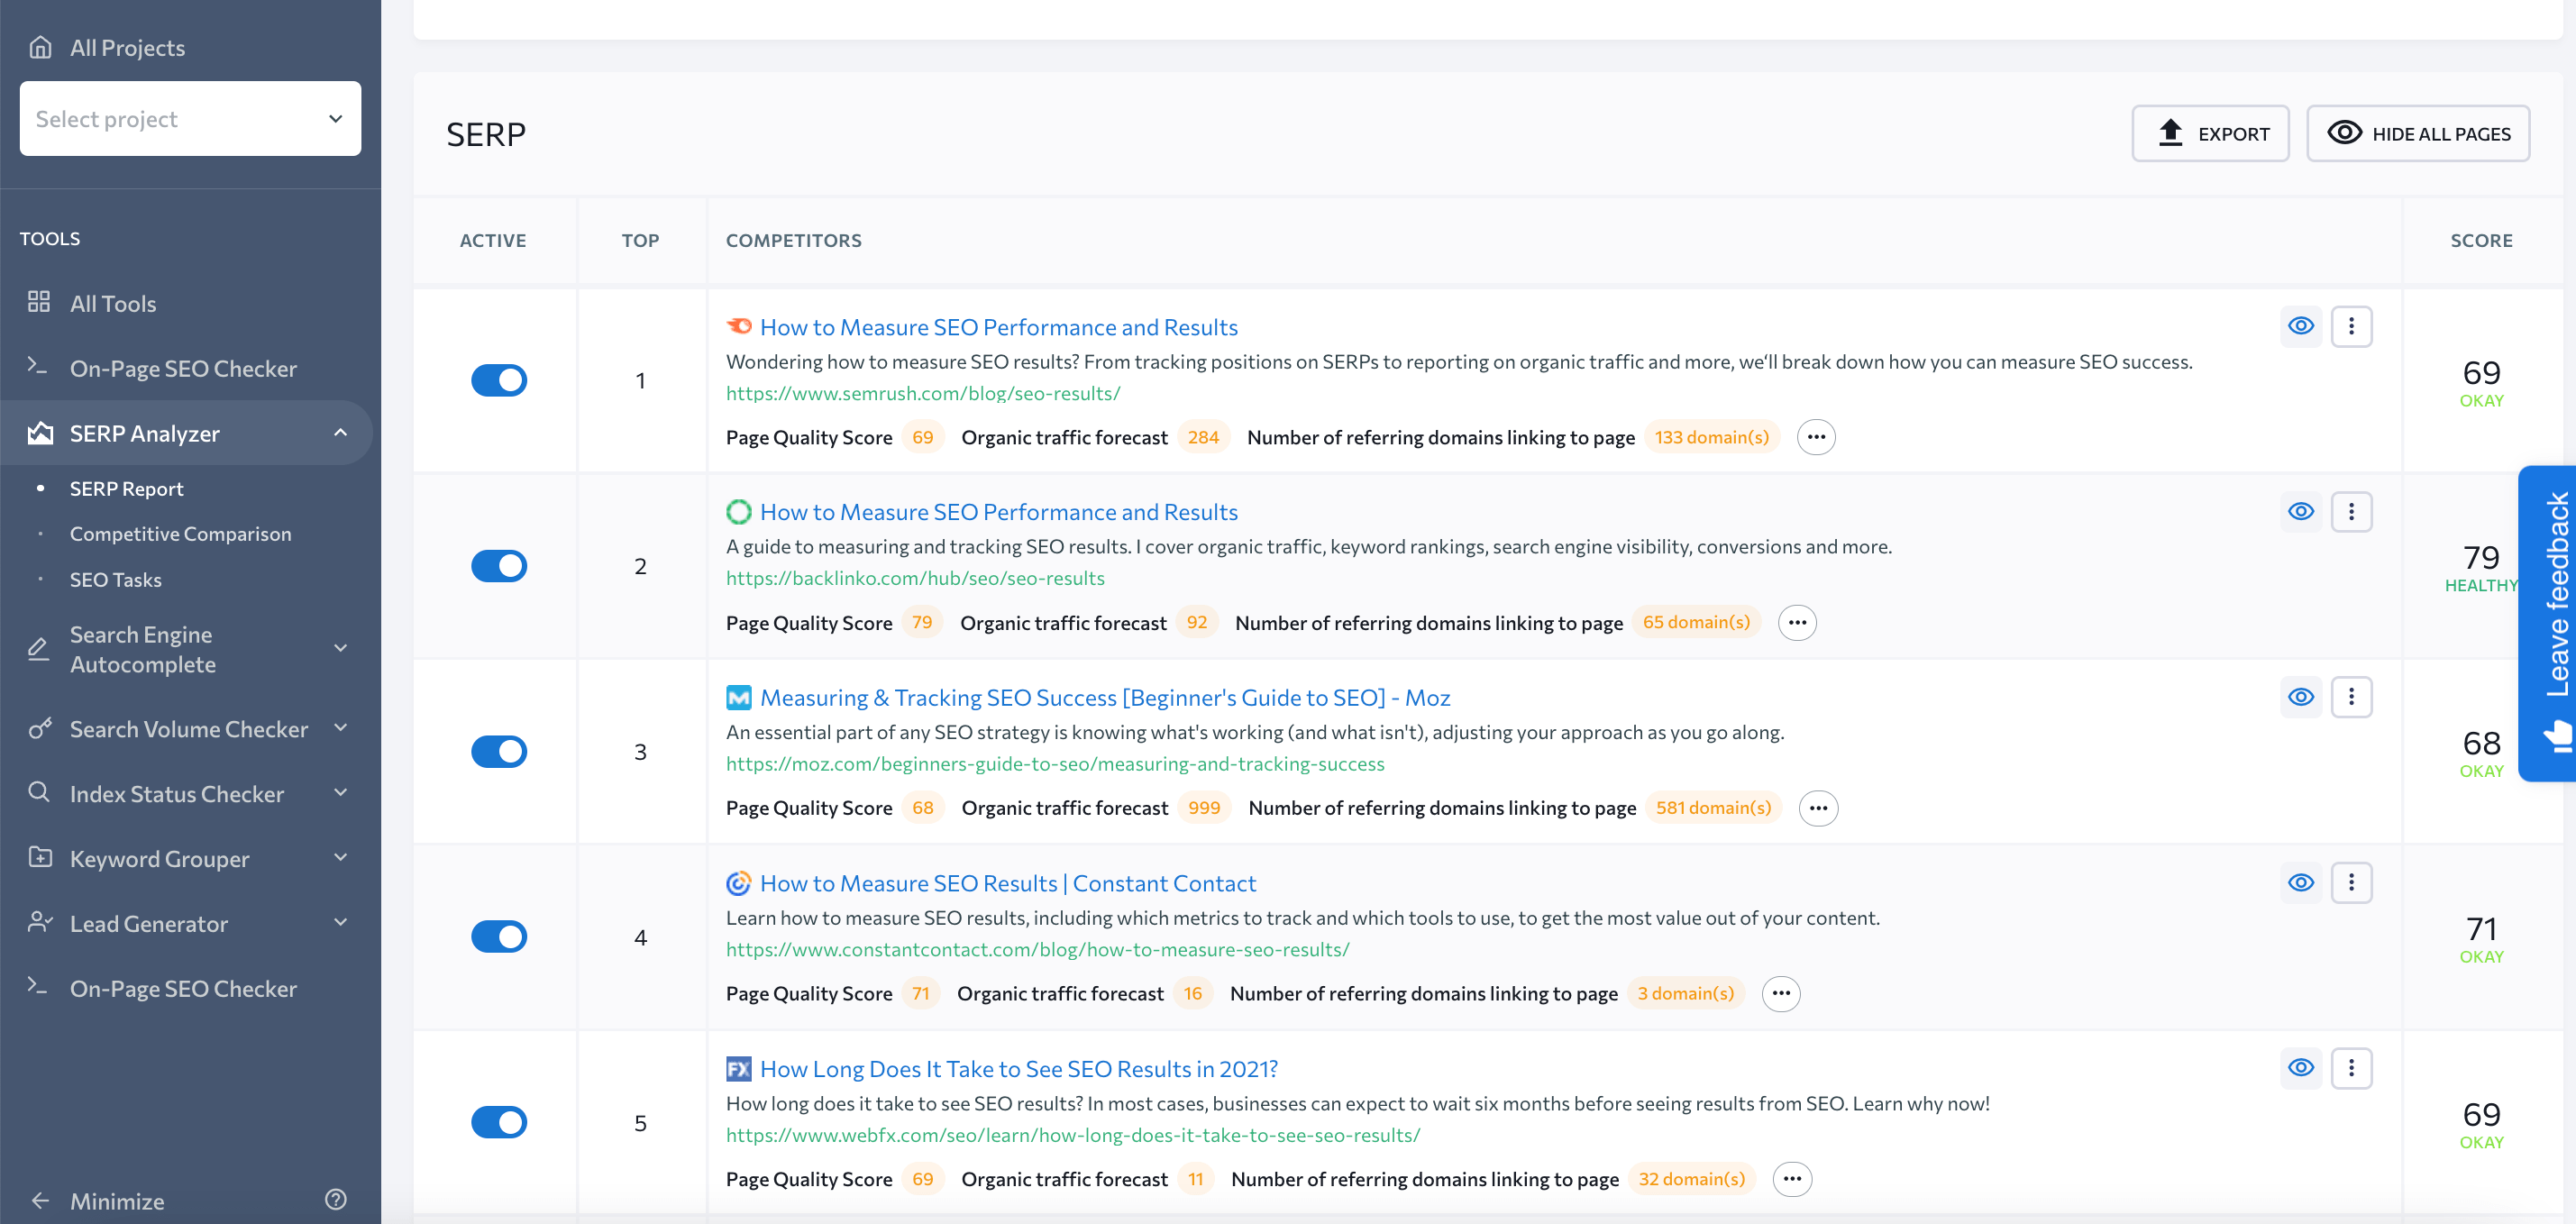Toggle active switch for result 5
This screenshot has height=1224, width=2576.
(x=499, y=1122)
